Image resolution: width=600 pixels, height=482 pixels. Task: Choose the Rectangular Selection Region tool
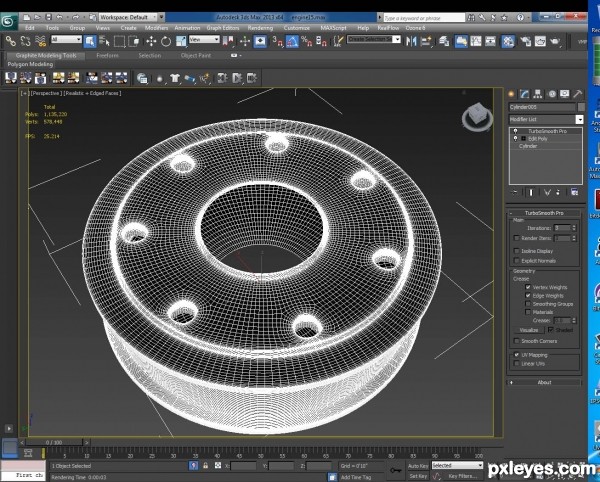(119, 41)
